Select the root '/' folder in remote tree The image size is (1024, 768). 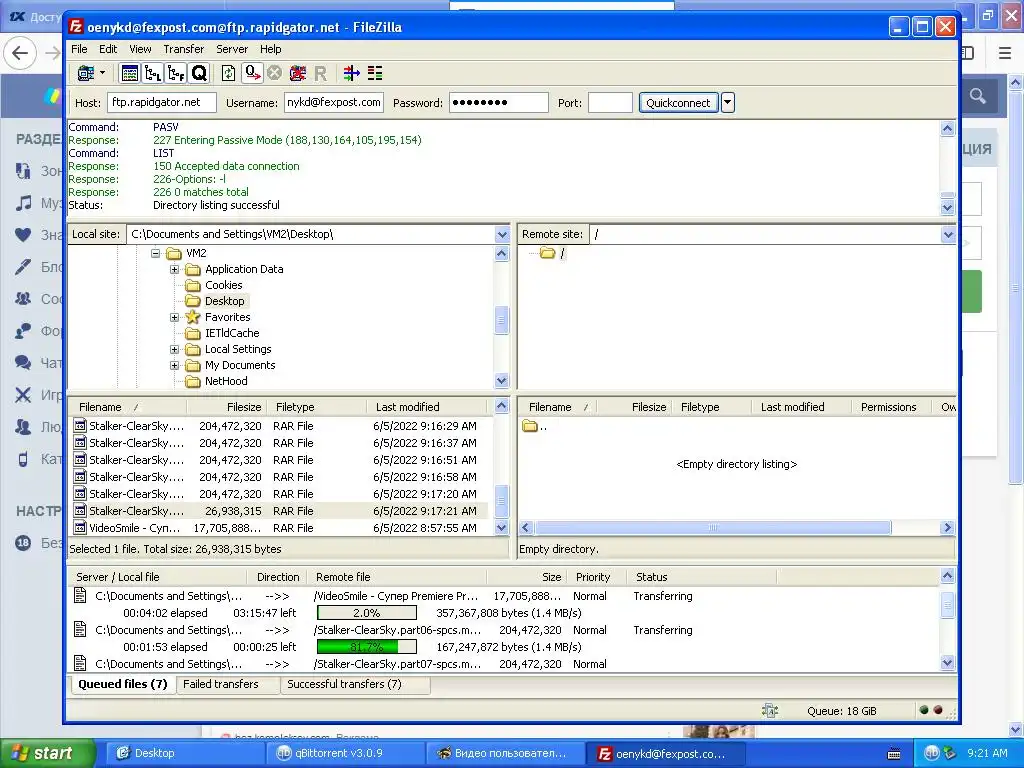562,253
